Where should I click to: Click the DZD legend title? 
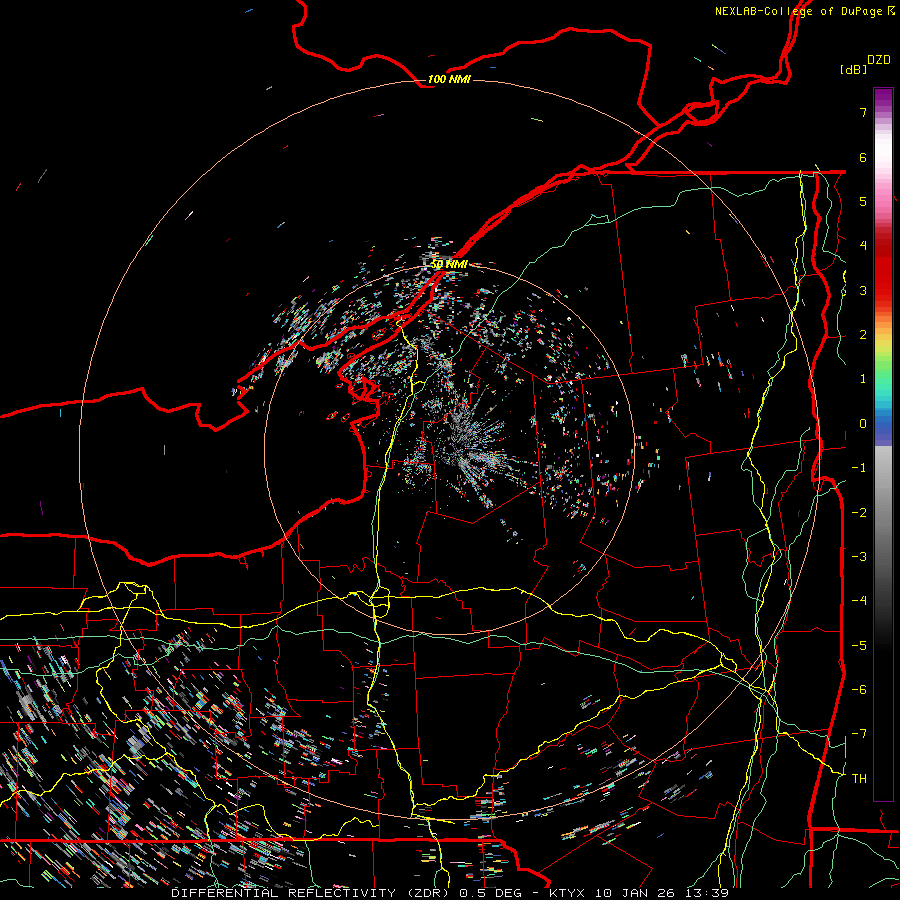879,60
